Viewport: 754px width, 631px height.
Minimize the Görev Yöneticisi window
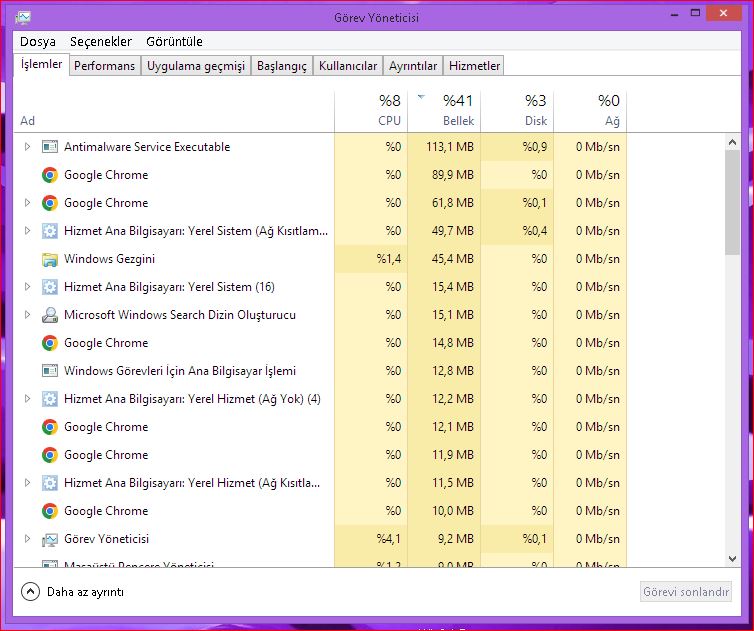(675, 14)
